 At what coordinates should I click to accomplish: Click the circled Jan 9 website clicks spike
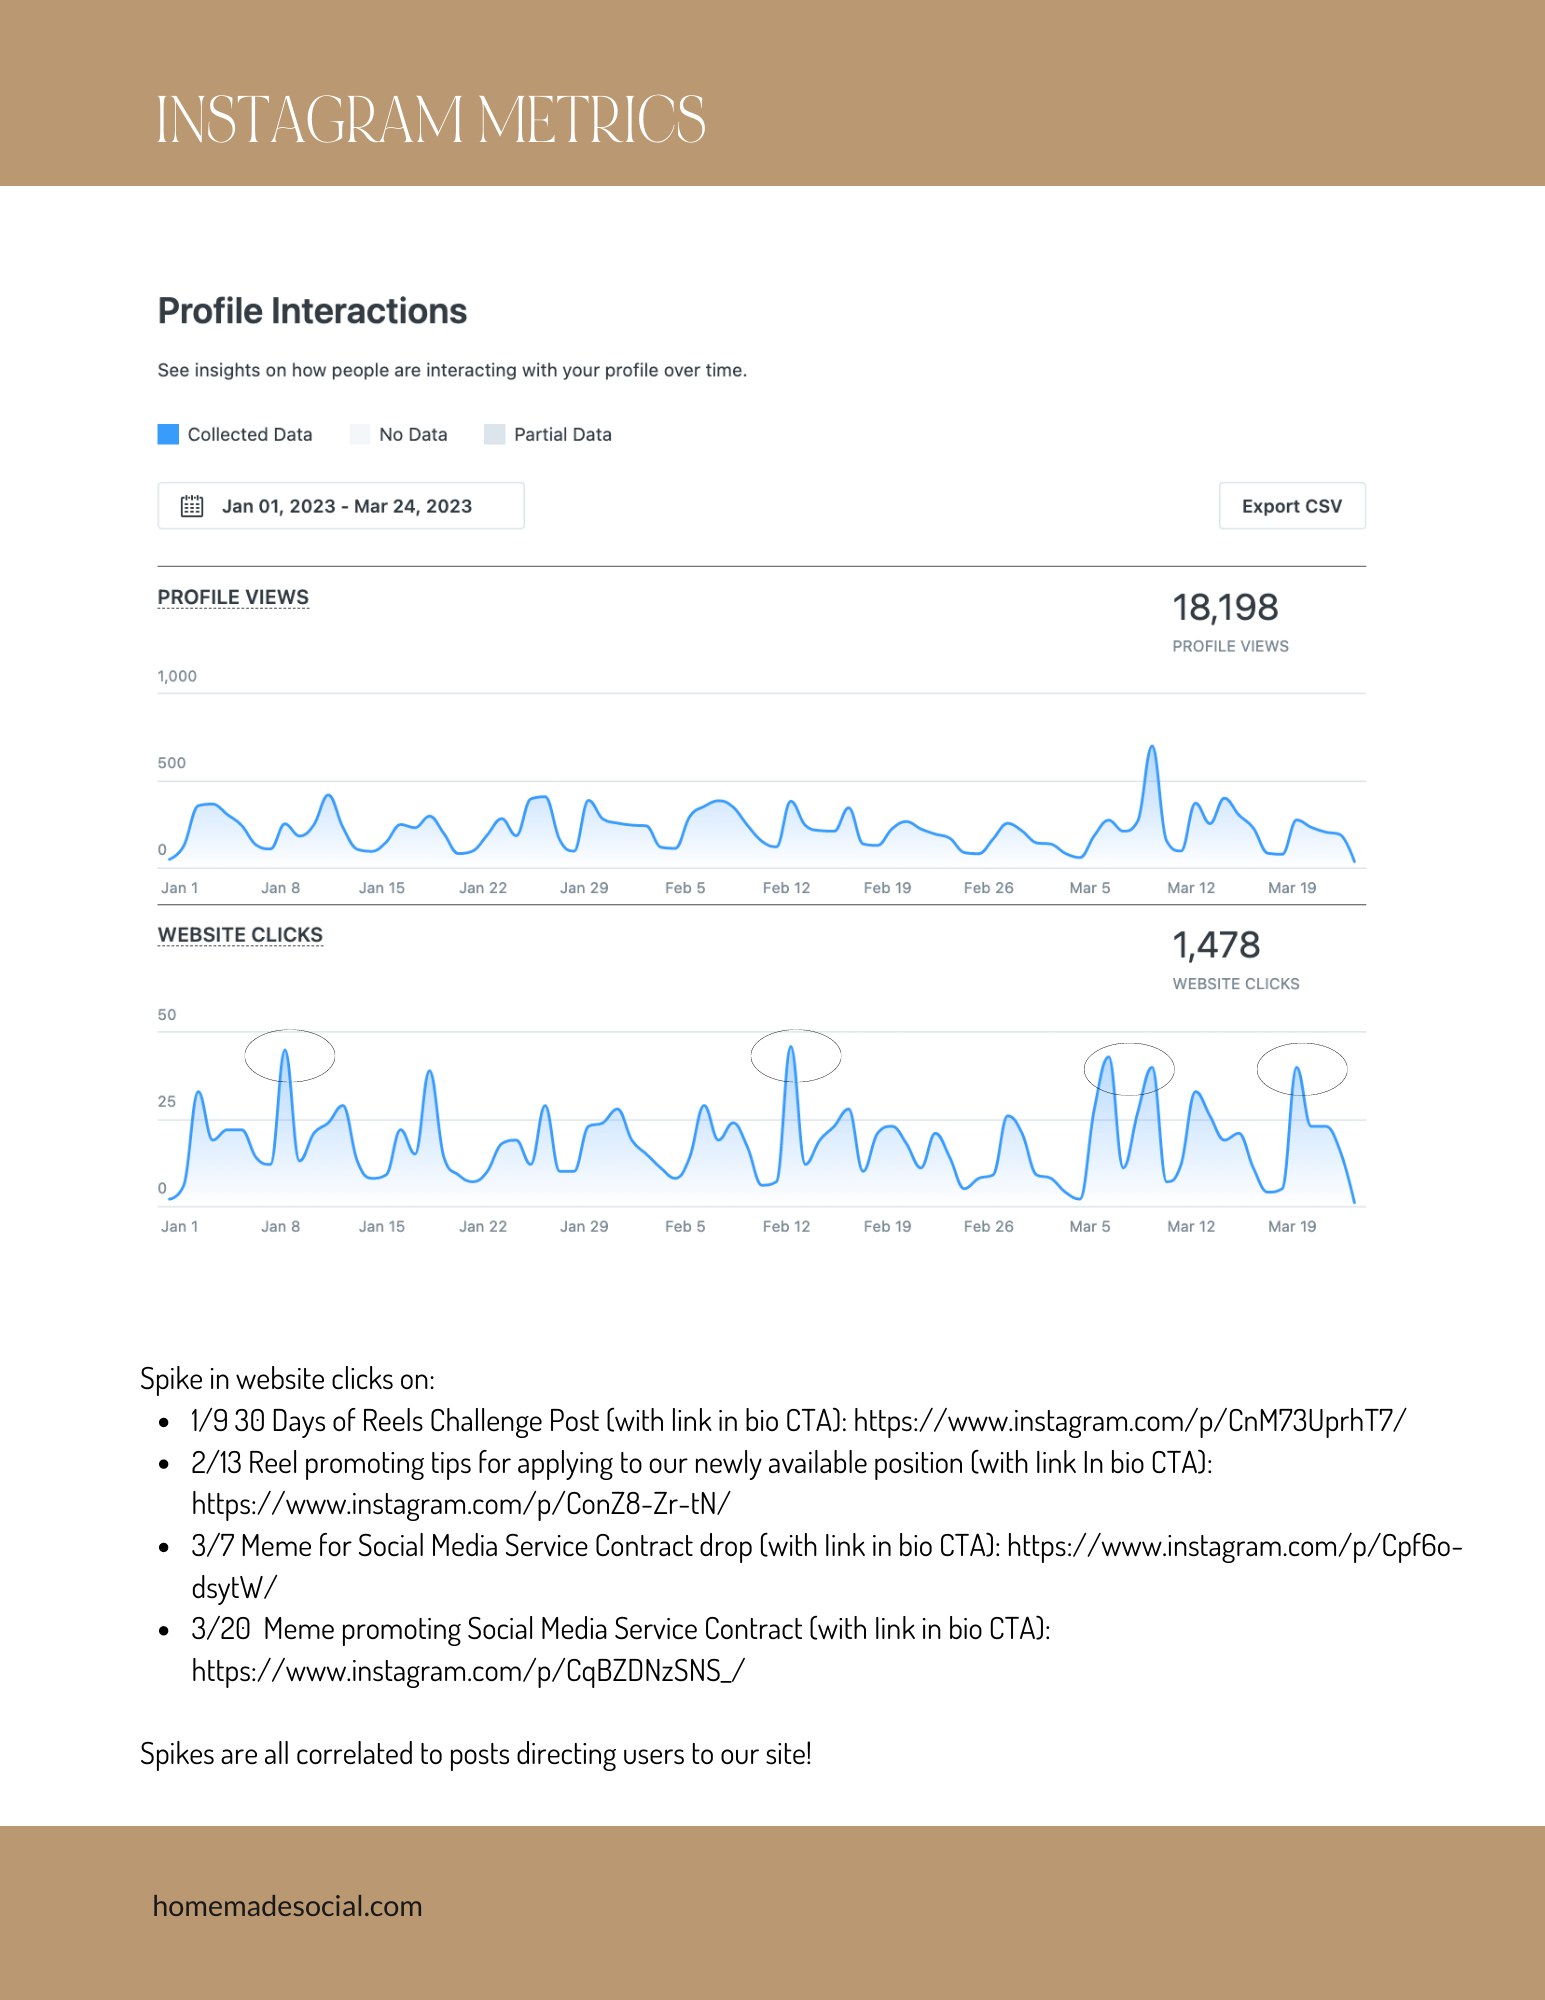[289, 1056]
